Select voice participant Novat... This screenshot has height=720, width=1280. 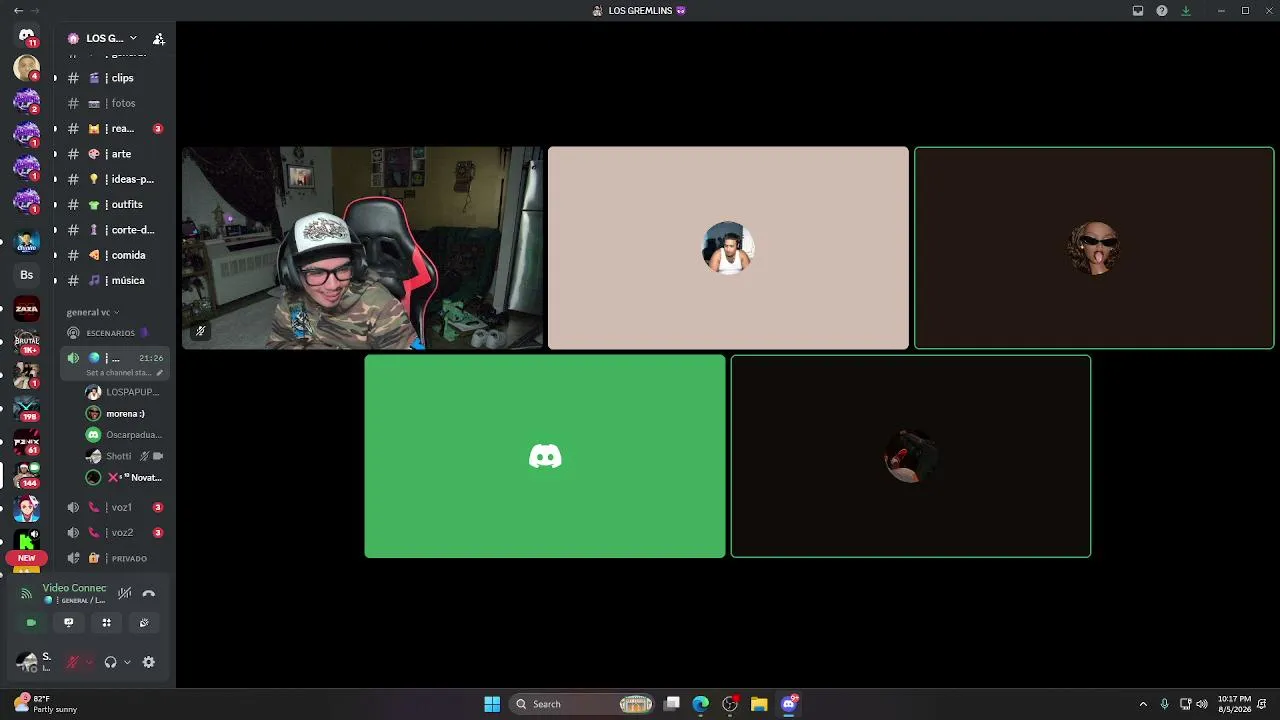(x=124, y=477)
